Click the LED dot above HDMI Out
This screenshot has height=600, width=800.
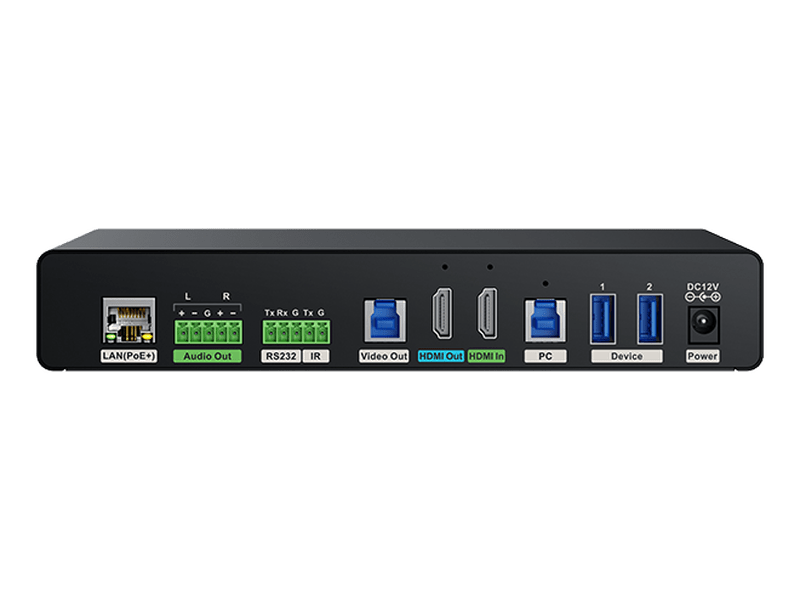coord(445,267)
